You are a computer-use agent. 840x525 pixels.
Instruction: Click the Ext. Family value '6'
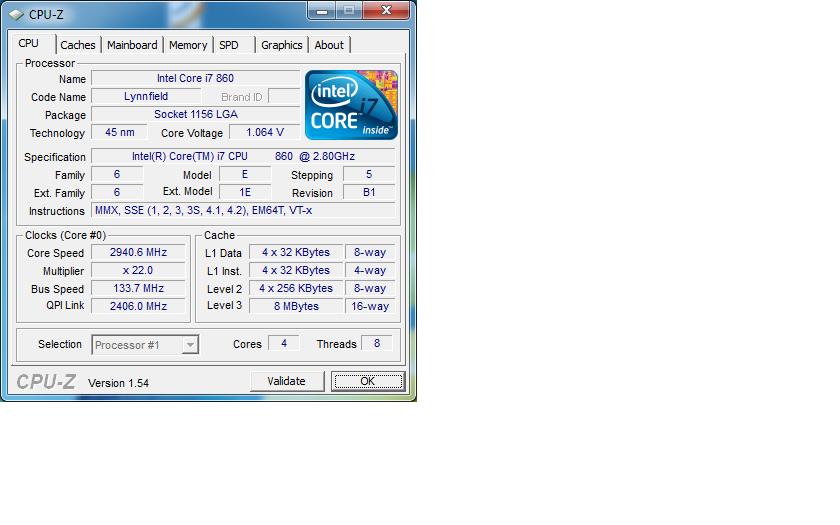pyautogui.click(x=117, y=192)
